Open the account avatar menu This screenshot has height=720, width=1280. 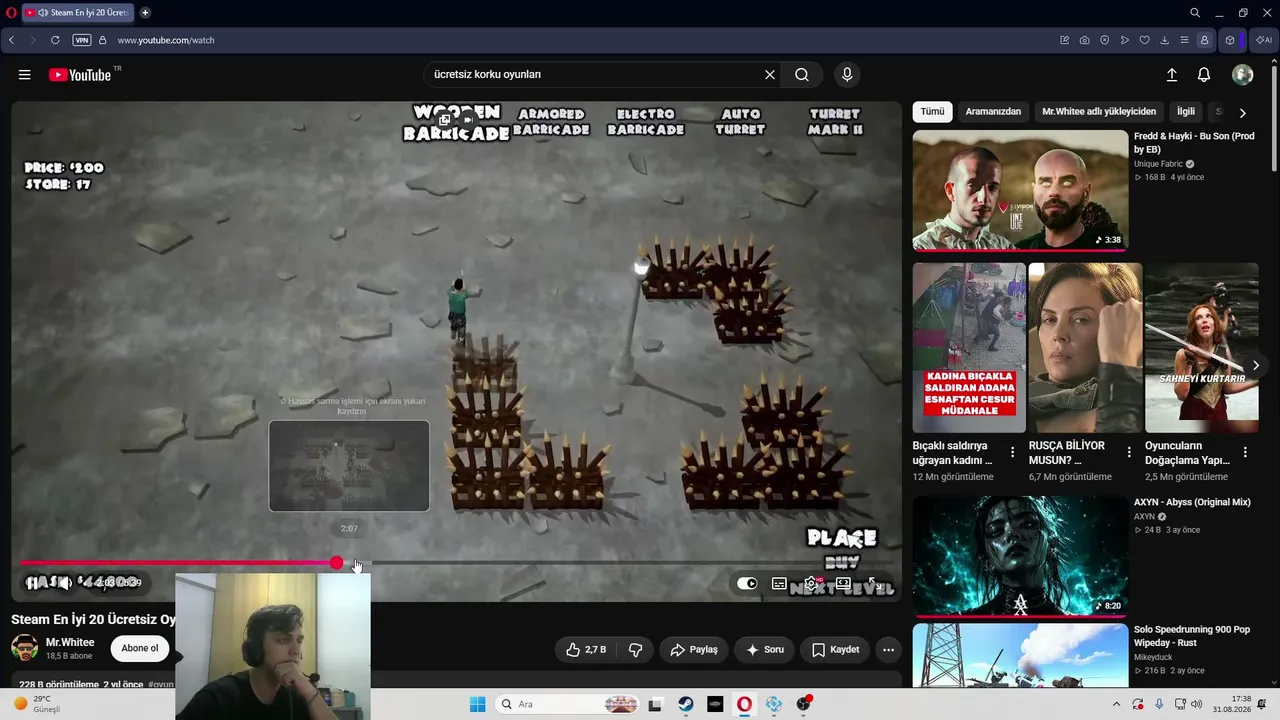click(x=1243, y=75)
